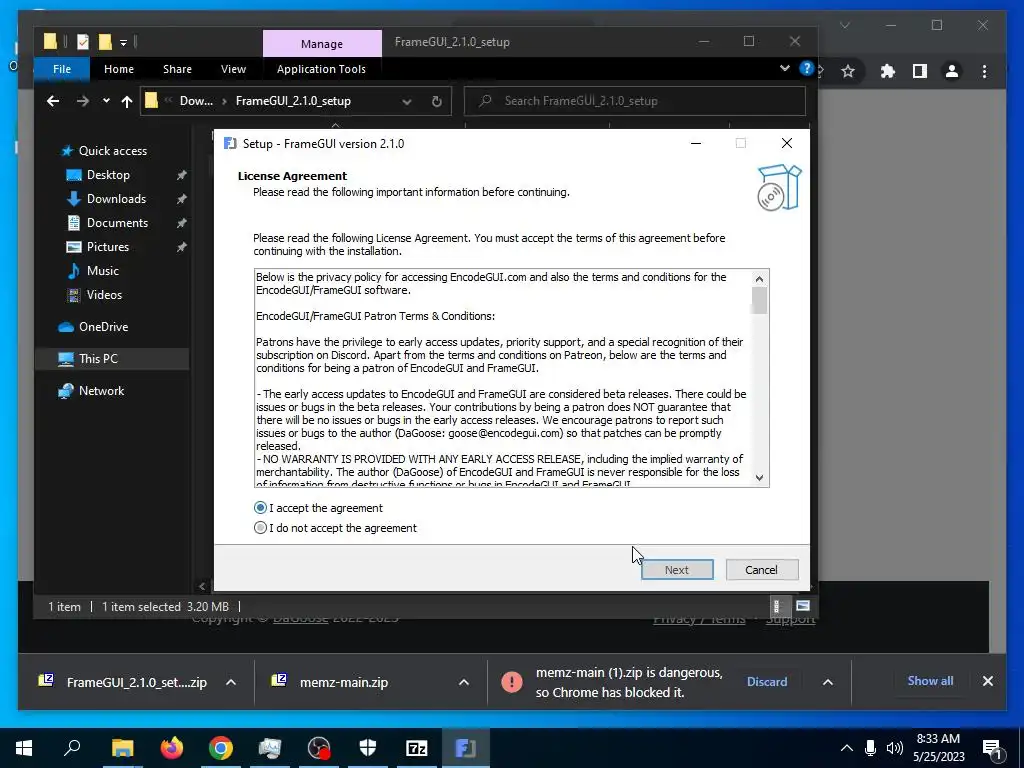Click license text scrollbar down arrow
Screen dimensions: 1024x768
point(759,477)
